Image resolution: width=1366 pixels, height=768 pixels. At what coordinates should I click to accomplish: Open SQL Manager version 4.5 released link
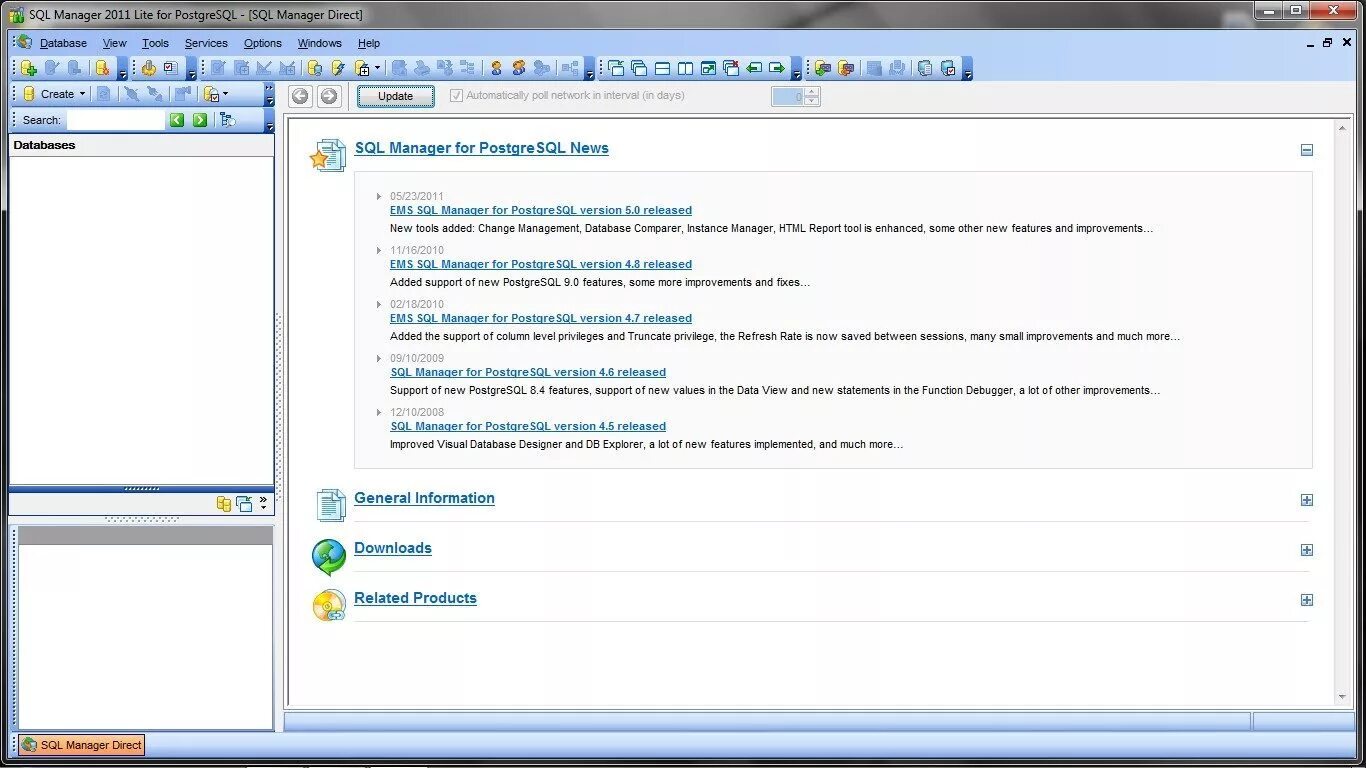(528, 426)
